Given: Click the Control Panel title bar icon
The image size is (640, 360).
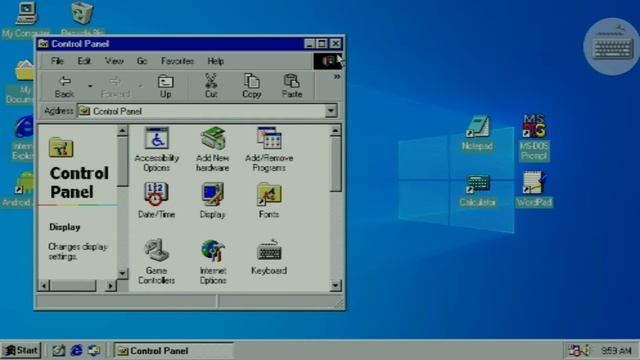Looking at the screenshot, I should pyautogui.click(x=43, y=44).
